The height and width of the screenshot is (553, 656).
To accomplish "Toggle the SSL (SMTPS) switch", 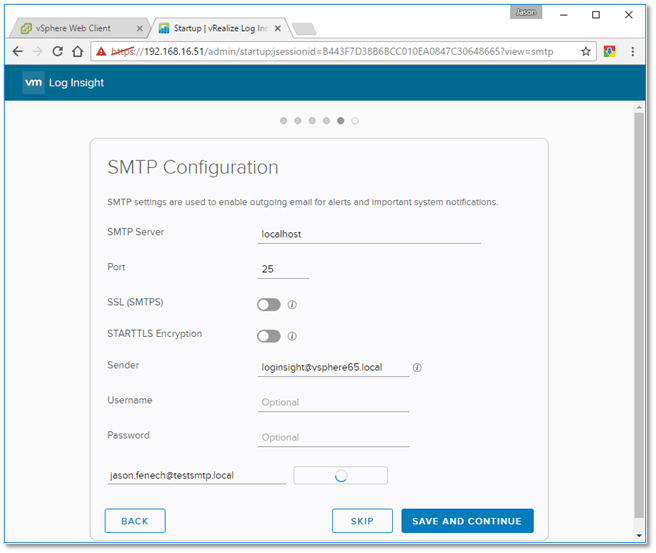I will pos(269,305).
